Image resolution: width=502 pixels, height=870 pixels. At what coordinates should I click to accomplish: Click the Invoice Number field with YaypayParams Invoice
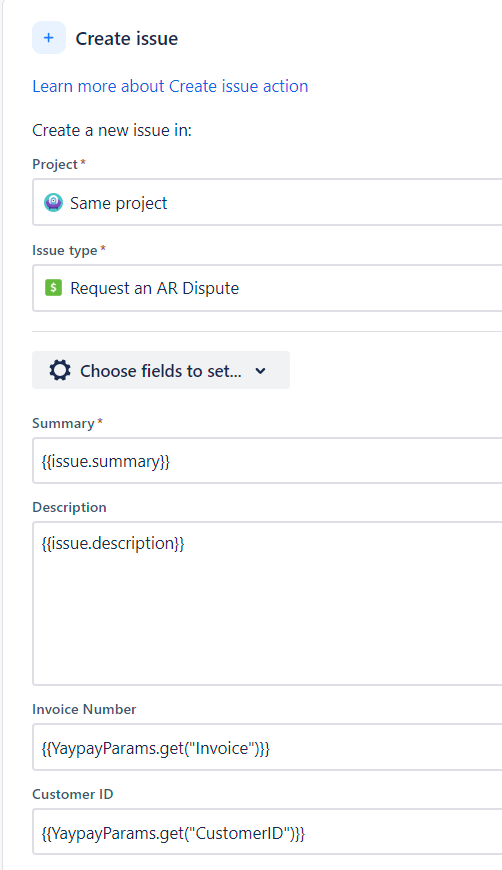click(x=267, y=747)
